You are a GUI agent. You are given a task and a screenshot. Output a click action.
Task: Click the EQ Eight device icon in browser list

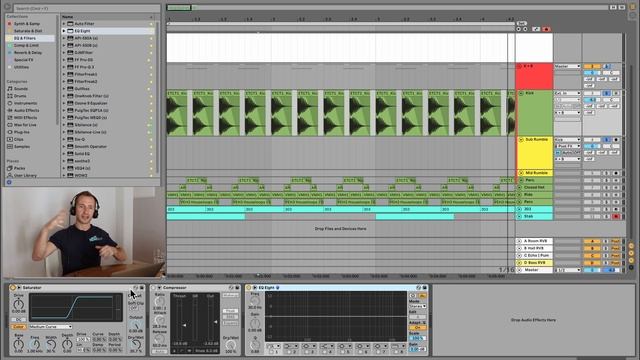(70, 31)
